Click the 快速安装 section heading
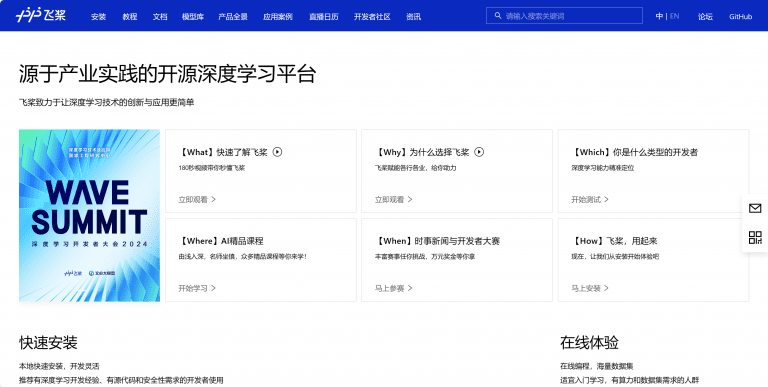The width and height of the screenshot is (768, 387). pyautogui.click(x=48, y=342)
